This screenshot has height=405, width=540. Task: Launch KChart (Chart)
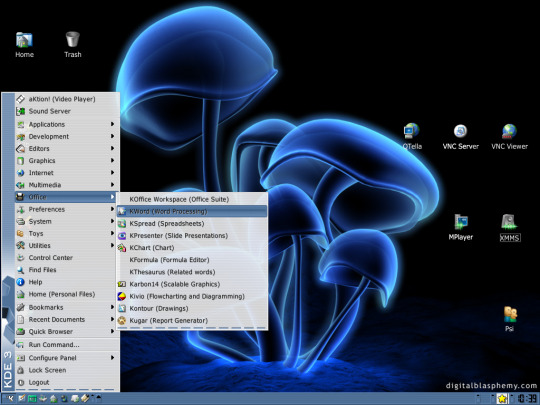(192, 248)
